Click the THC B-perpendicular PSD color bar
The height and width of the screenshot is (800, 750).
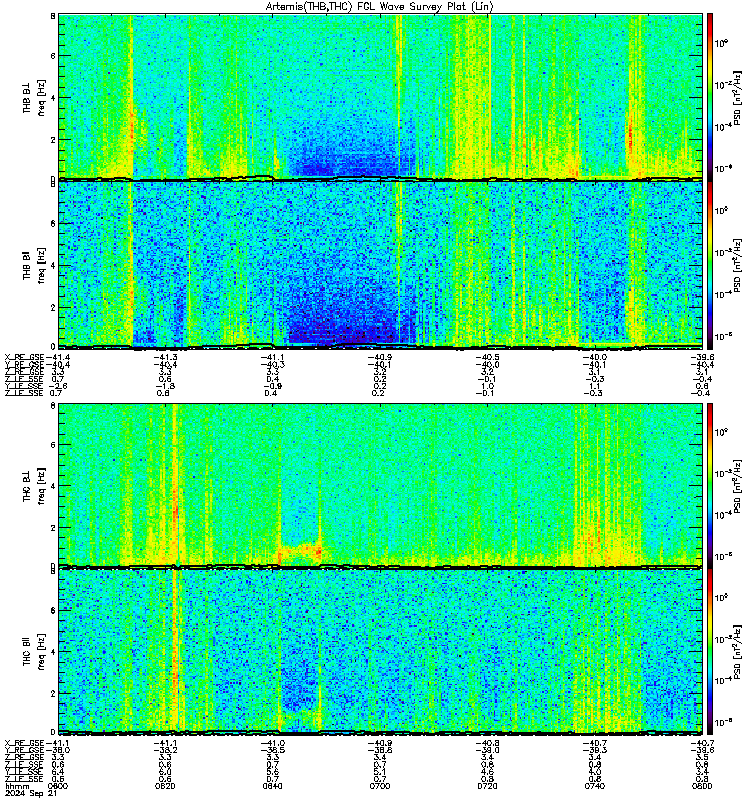(710, 485)
